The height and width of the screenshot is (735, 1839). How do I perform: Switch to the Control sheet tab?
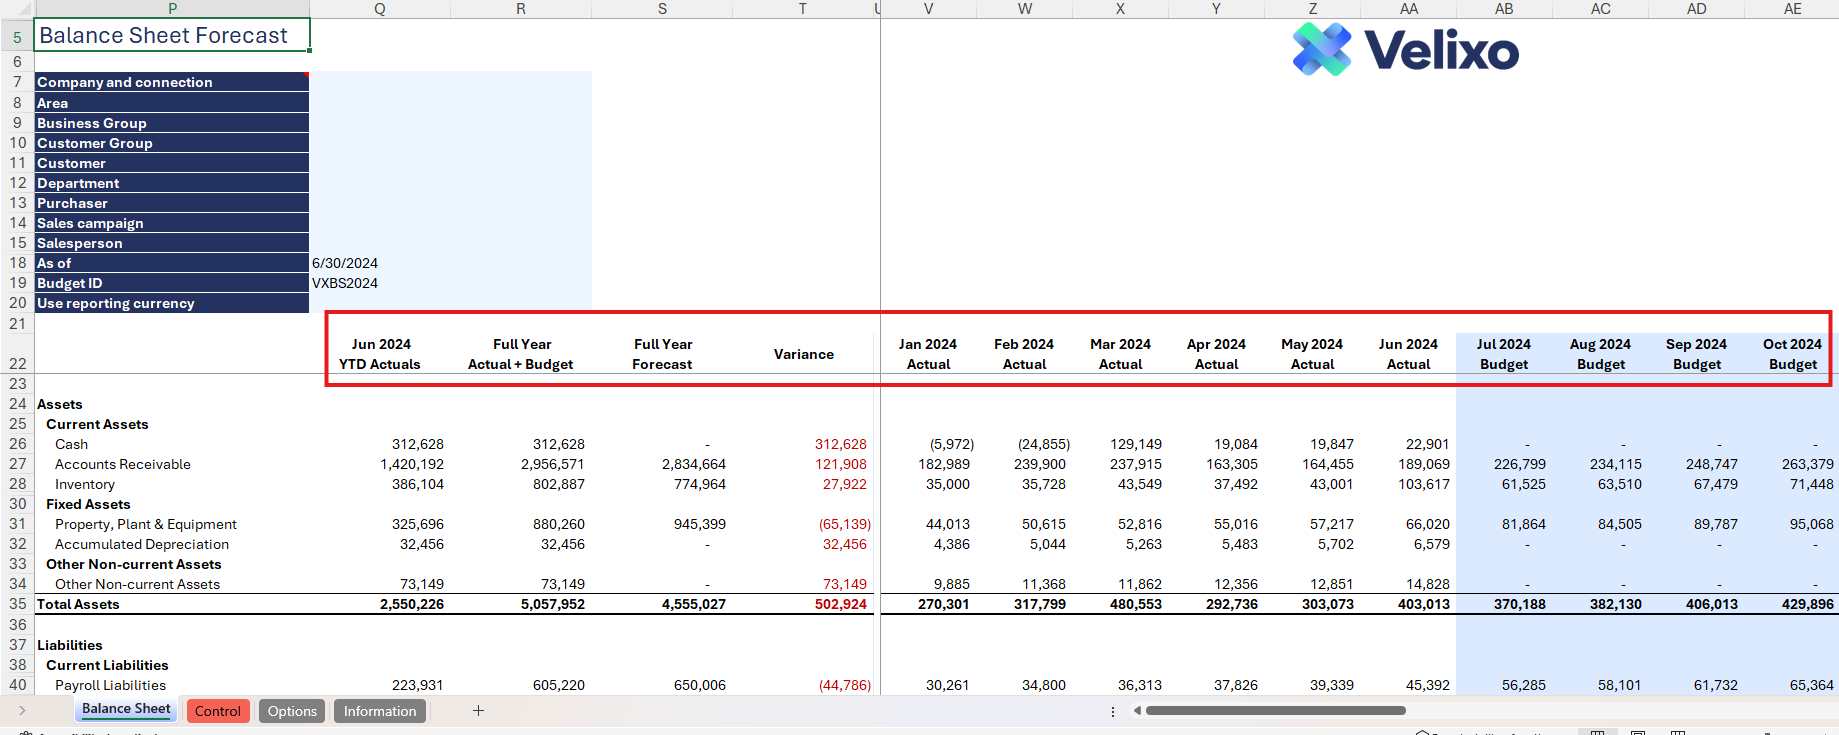click(217, 711)
